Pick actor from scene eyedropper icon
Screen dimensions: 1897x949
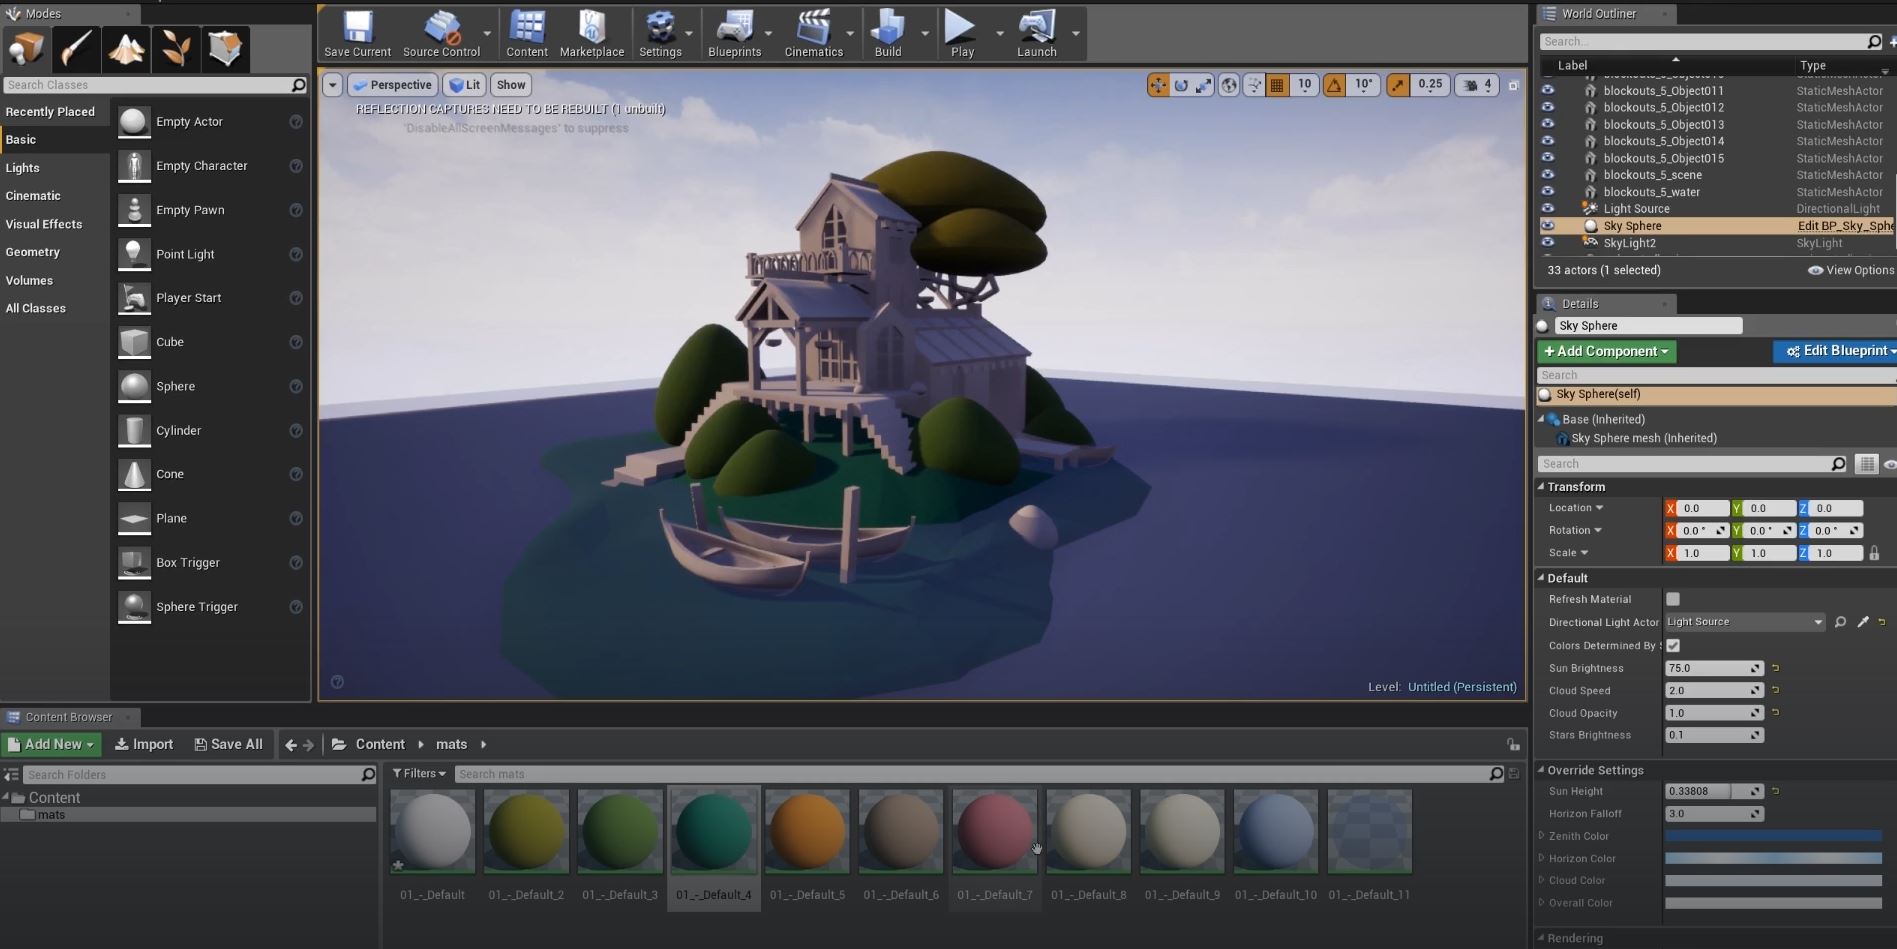click(1863, 622)
